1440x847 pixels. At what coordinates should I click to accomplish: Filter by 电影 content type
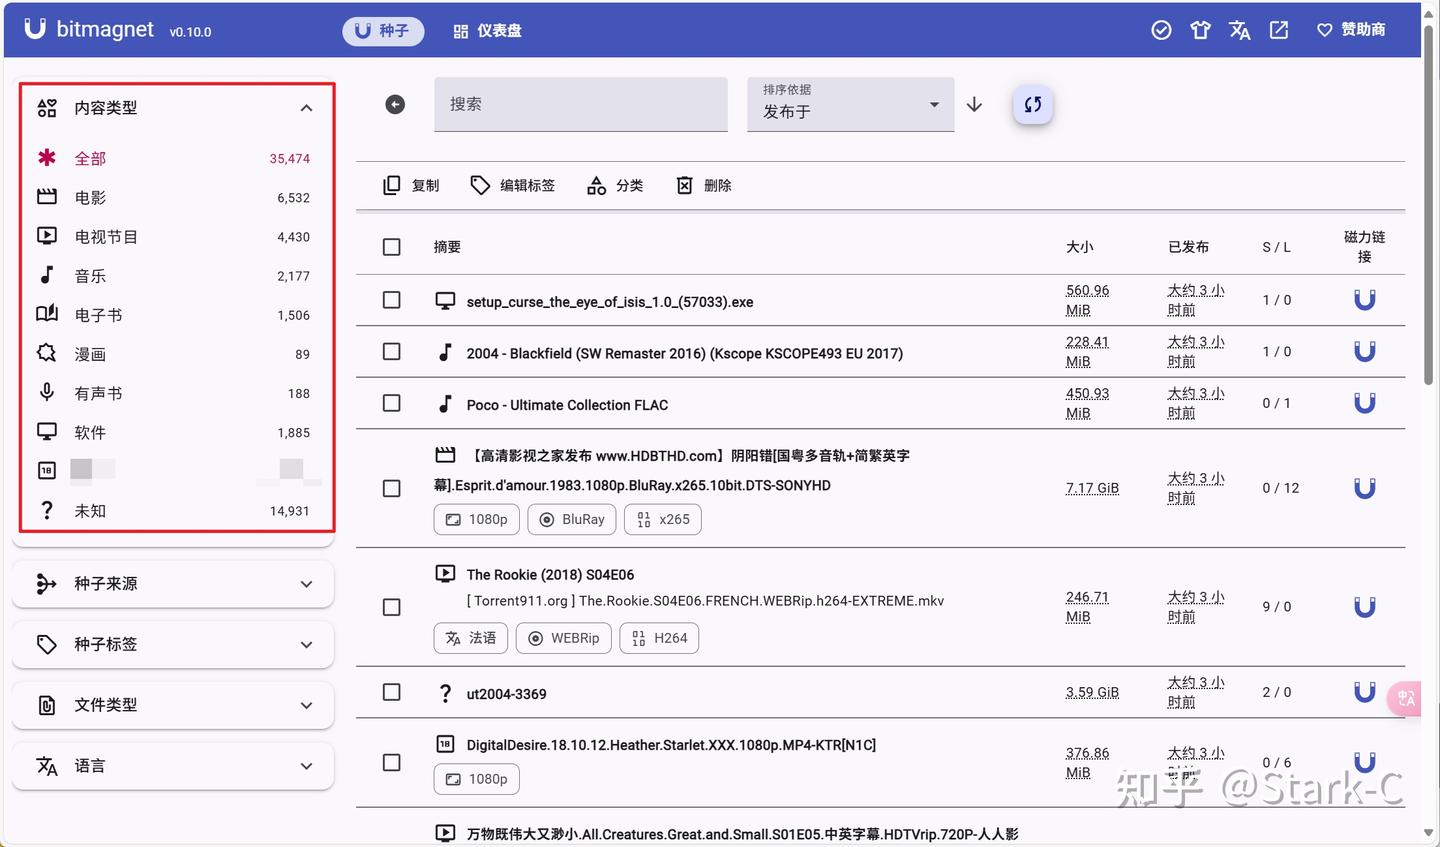point(173,198)
